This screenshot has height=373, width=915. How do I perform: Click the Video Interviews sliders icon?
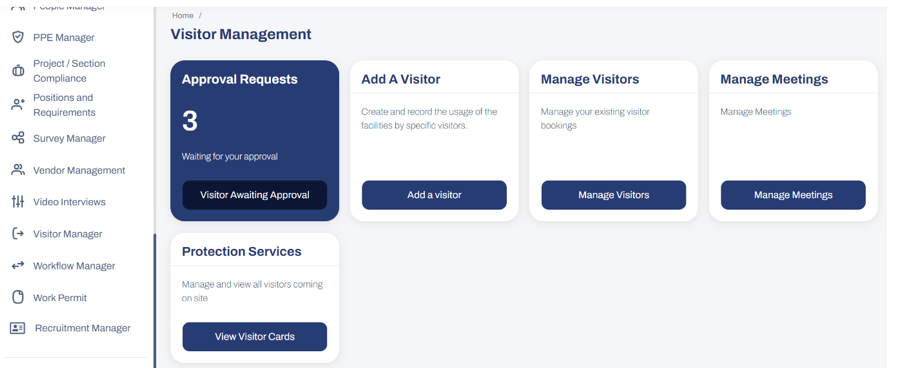(18, 202)
